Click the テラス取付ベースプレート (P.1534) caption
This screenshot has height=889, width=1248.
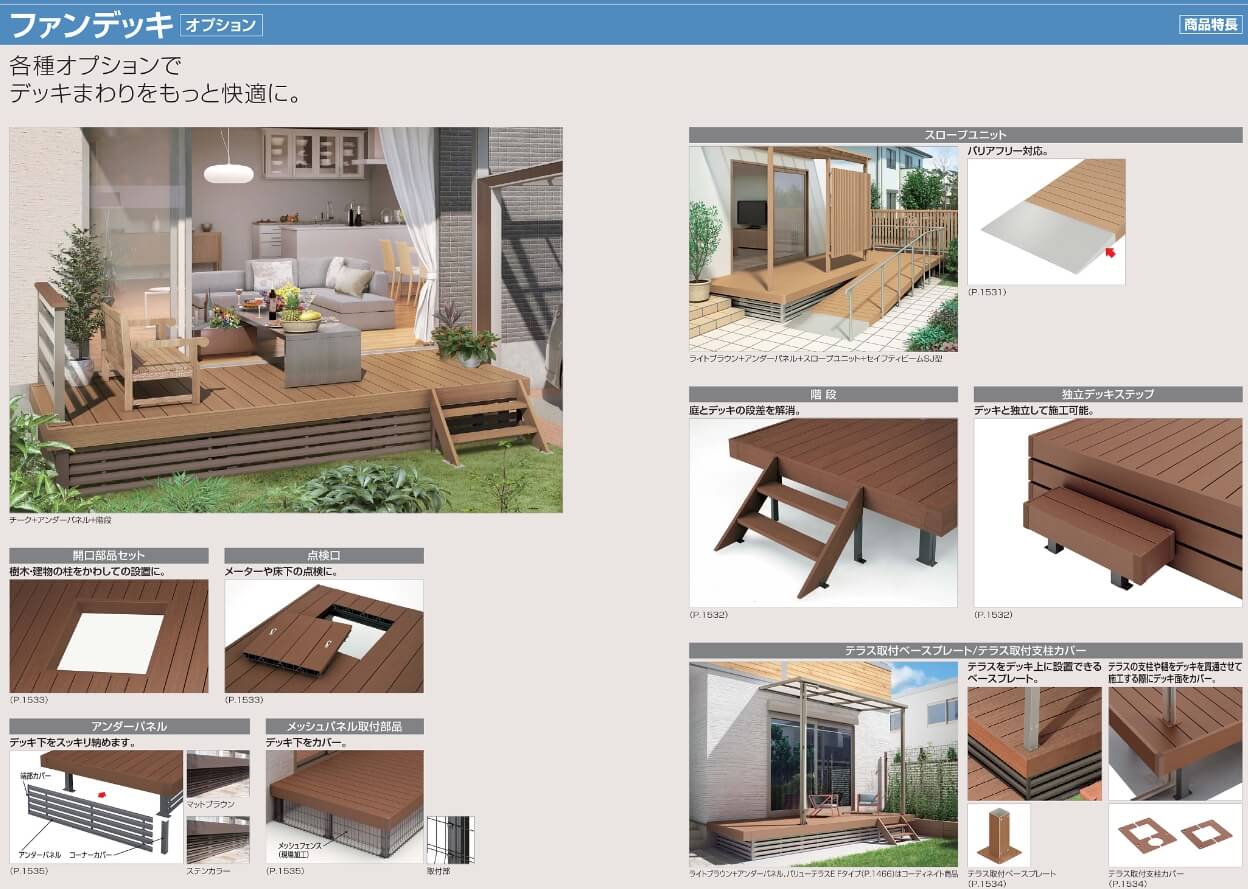1012,878
